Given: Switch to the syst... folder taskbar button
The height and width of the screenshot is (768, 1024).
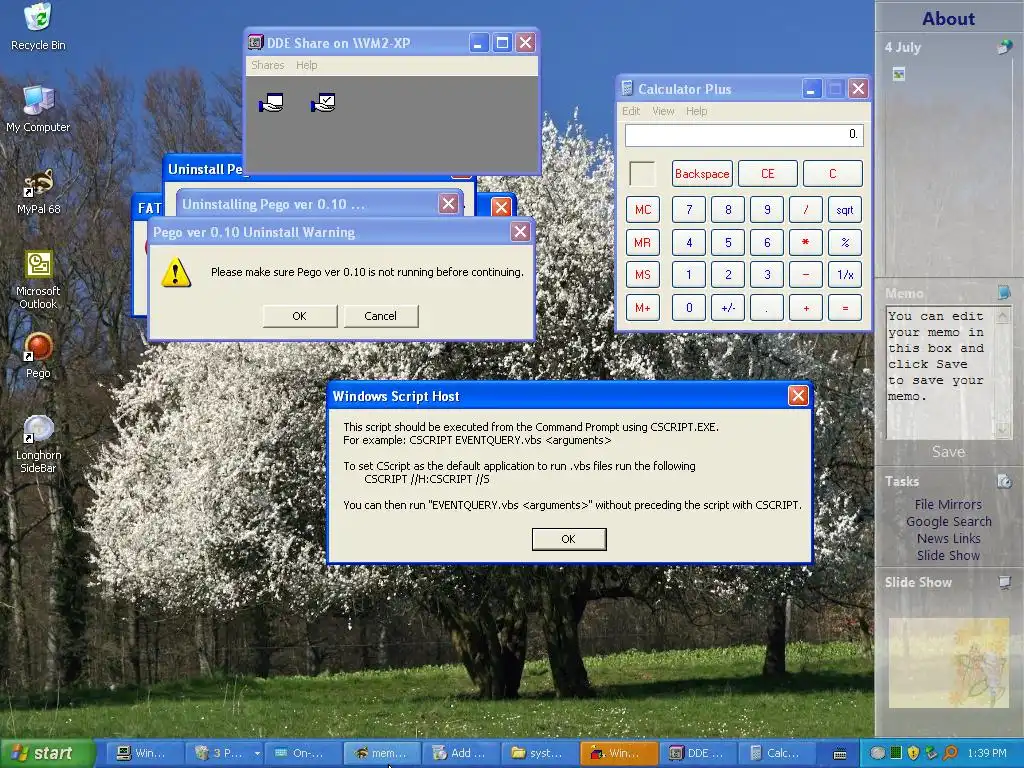Looking at the screenshot, I should click(x=539, y=753).
